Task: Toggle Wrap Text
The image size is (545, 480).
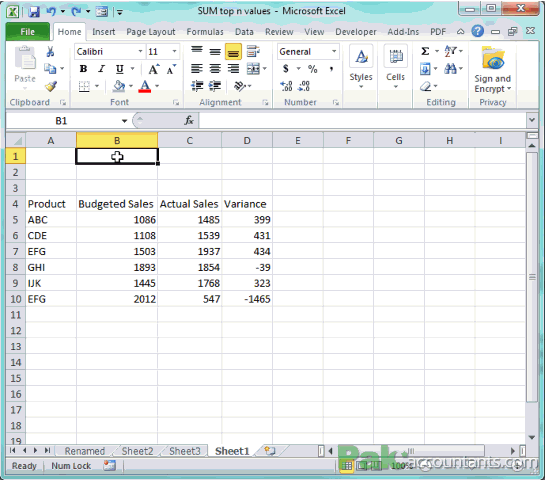Action: point(253,52)
